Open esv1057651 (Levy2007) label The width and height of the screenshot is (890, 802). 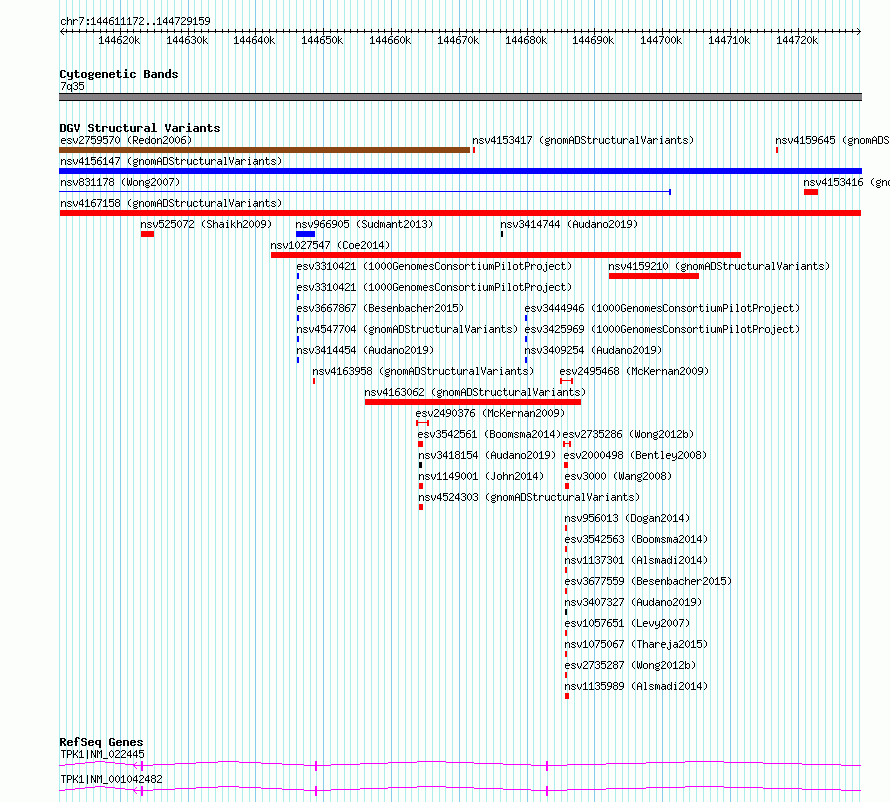coord(627,623)
